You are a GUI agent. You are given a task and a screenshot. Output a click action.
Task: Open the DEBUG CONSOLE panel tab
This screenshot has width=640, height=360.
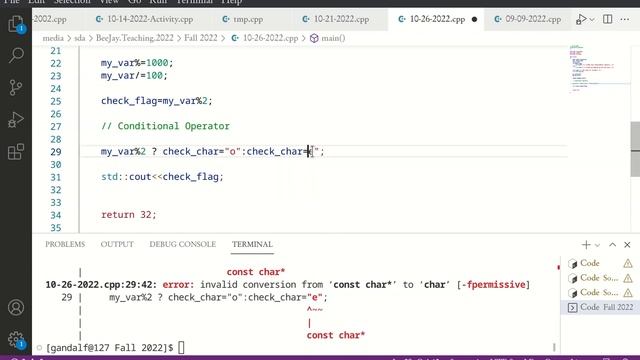click(182, 244)
